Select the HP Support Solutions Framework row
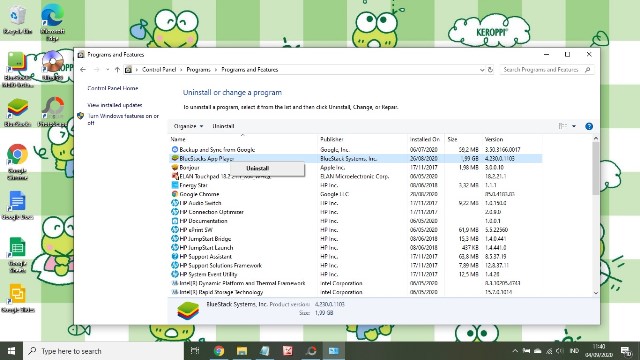Viewport: 640px width, 360px height. (x=356, y=265)
